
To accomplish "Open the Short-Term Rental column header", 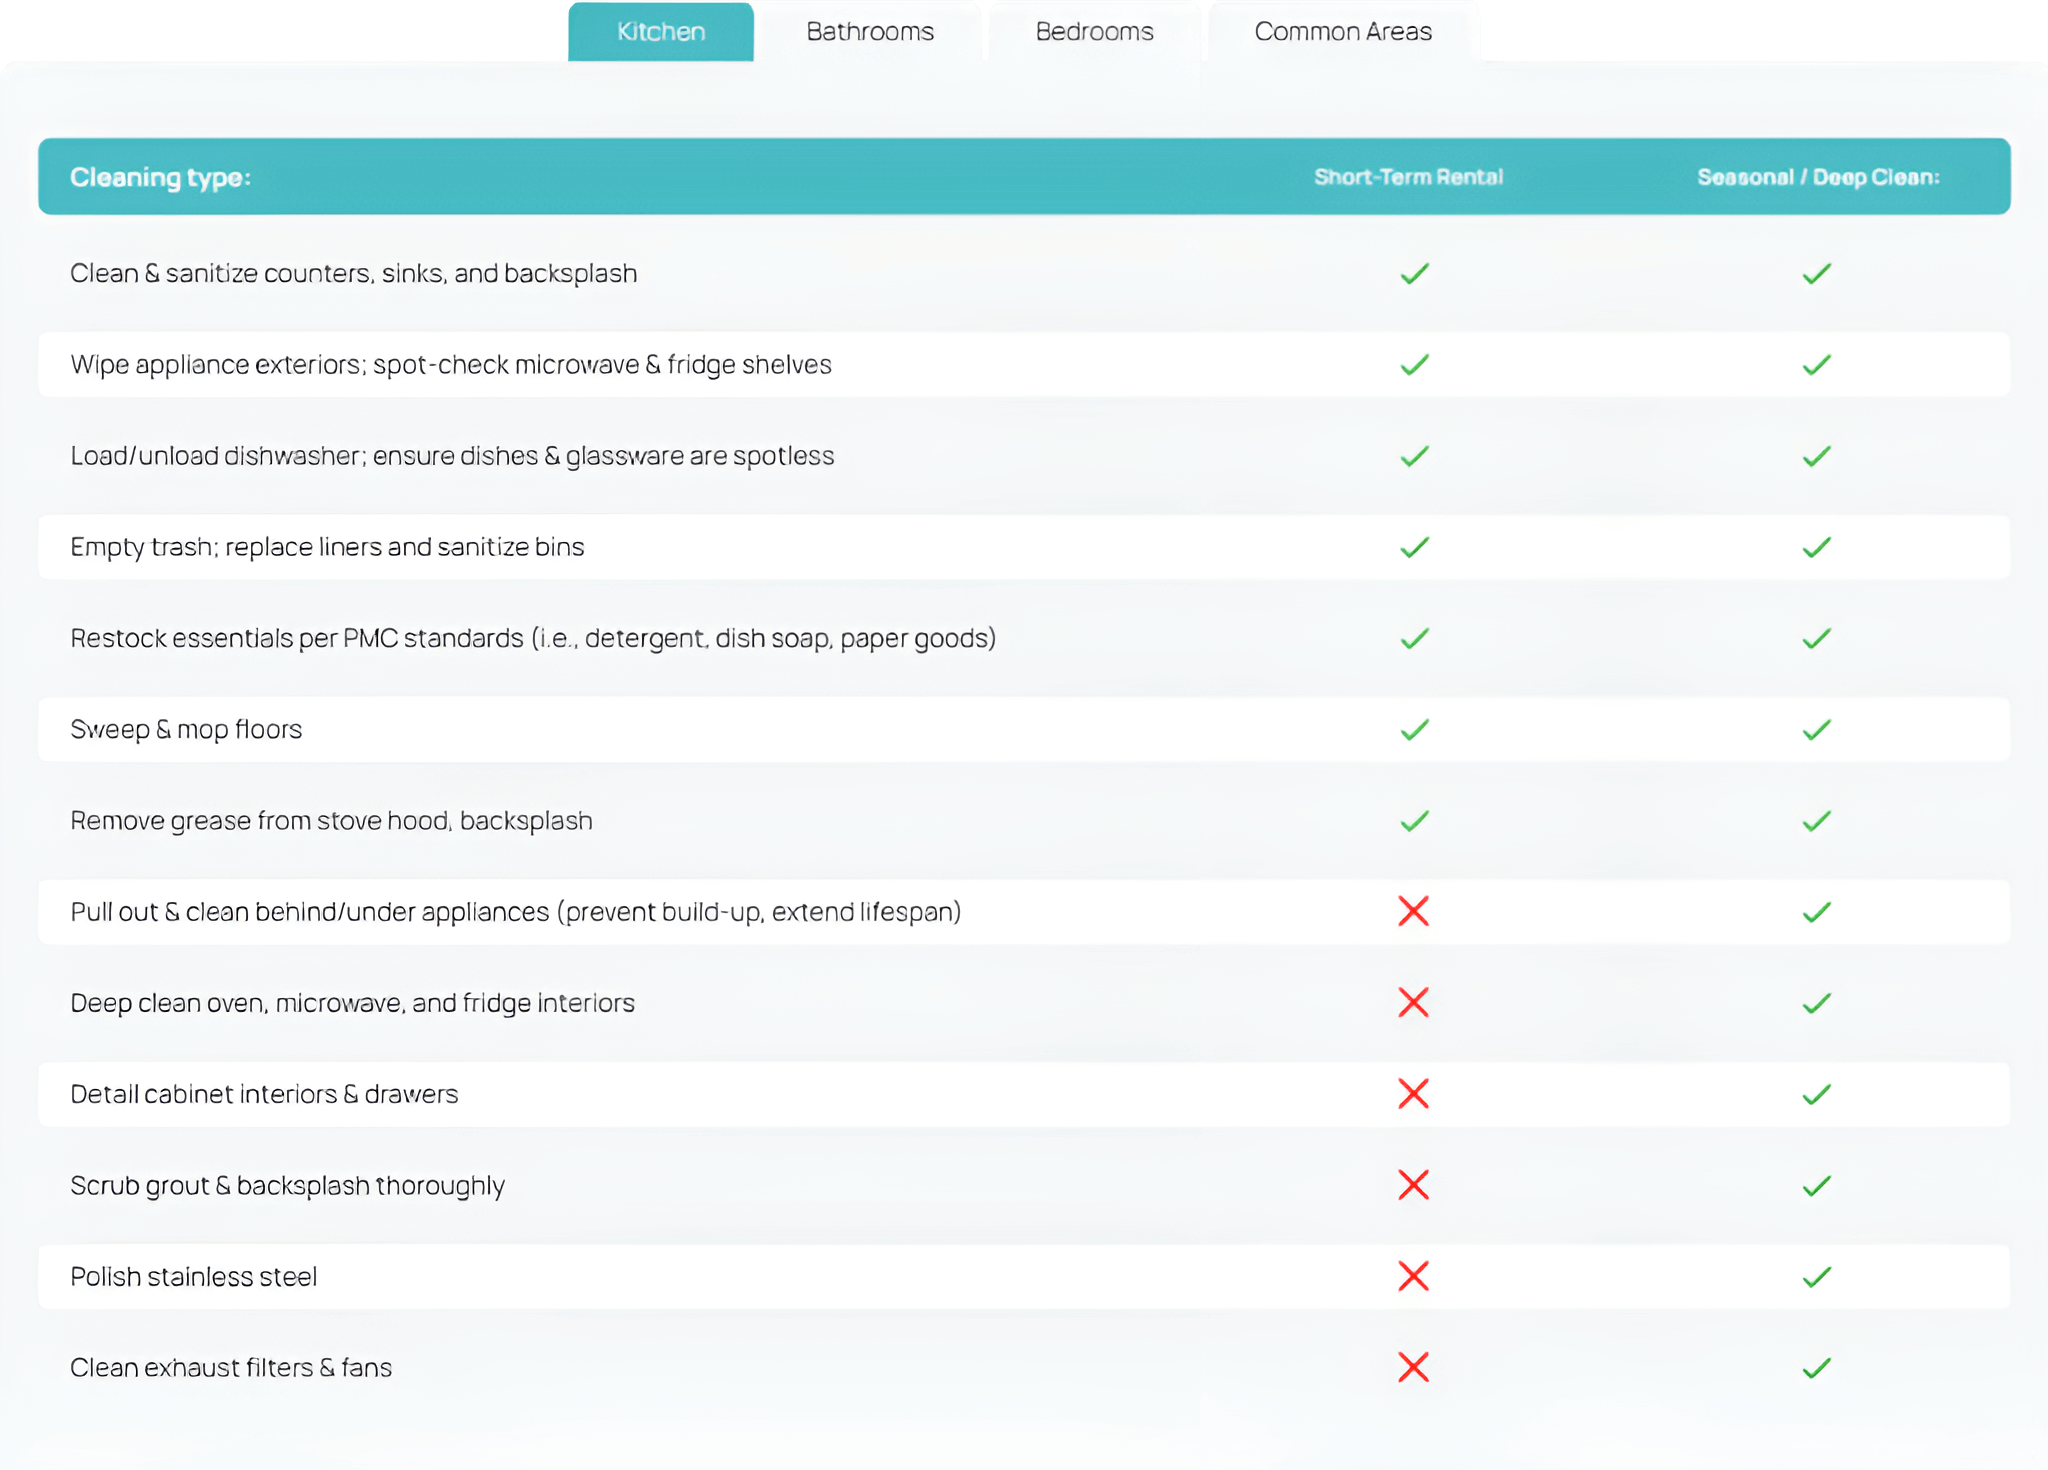I will [x=1408, y=176].
